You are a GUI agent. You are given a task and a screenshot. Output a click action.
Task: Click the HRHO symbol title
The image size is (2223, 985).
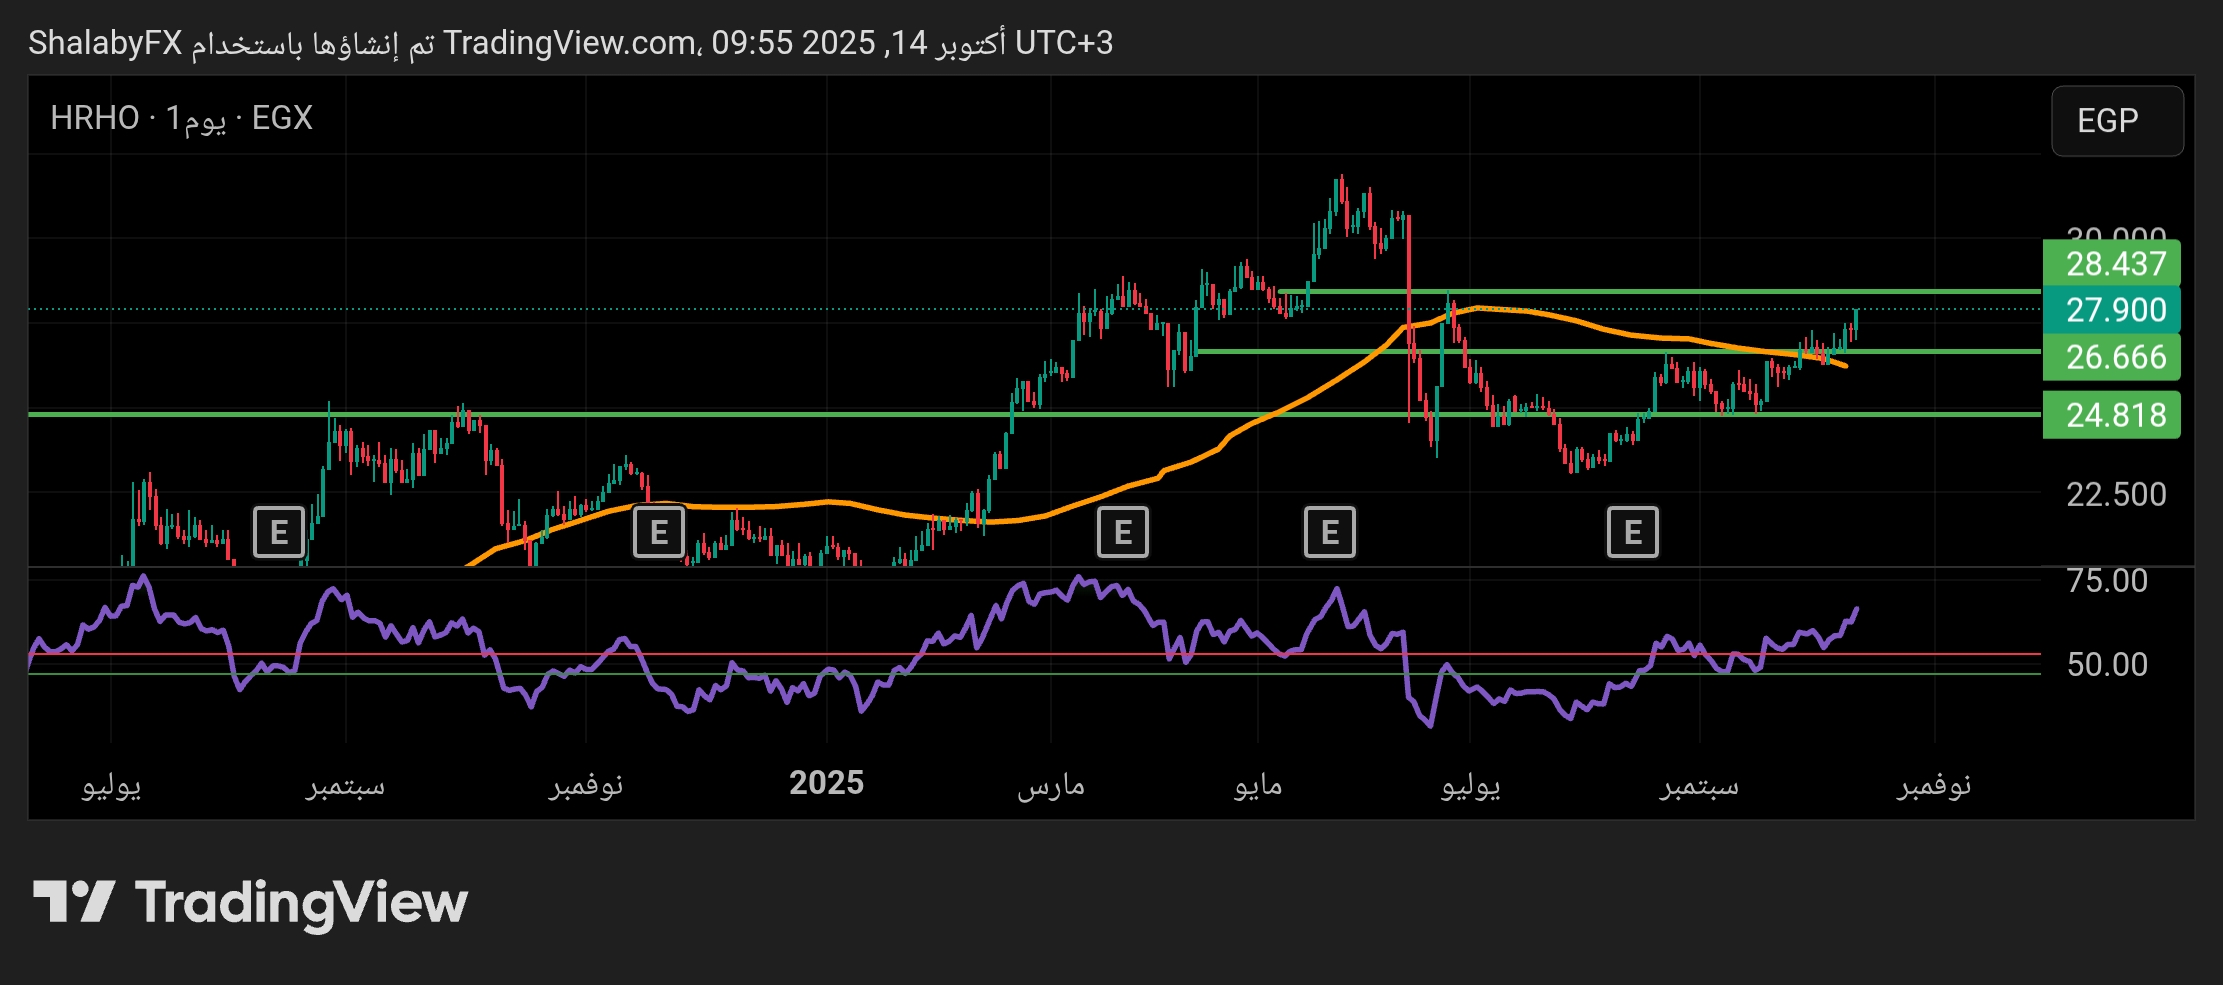click(95, 118)
